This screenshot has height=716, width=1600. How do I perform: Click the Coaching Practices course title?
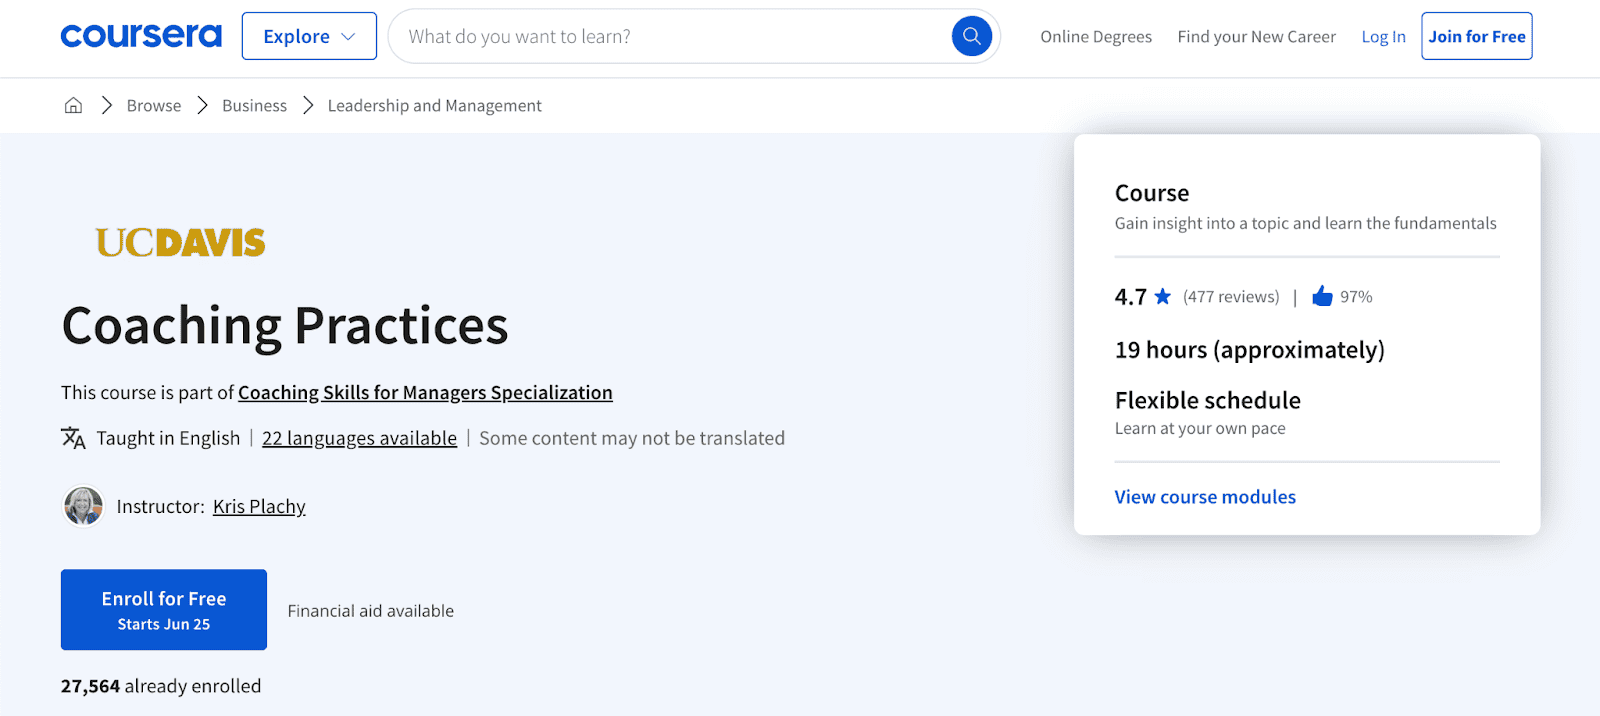285,326
